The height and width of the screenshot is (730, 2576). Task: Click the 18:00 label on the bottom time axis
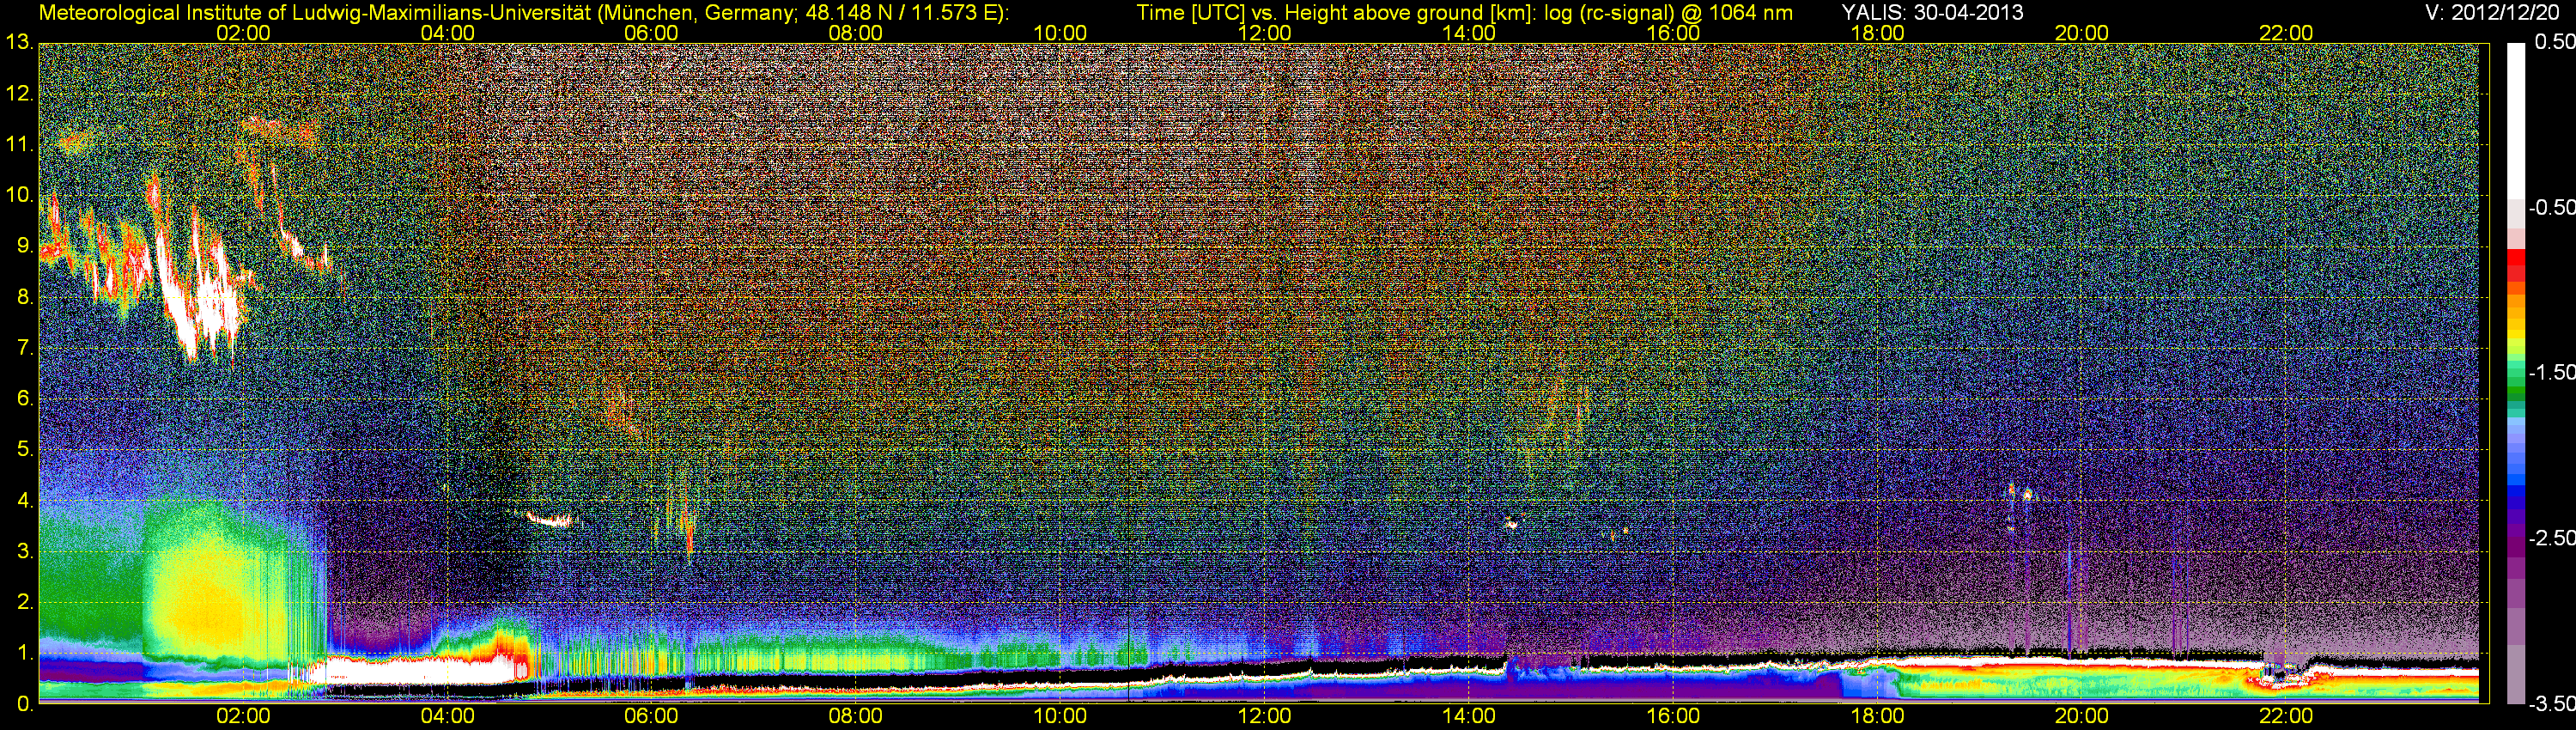[1877, 716]
